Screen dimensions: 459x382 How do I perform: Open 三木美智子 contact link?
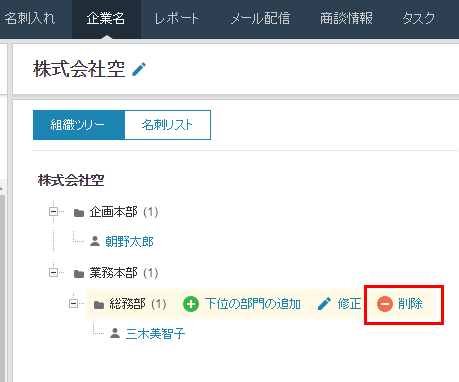155,333
